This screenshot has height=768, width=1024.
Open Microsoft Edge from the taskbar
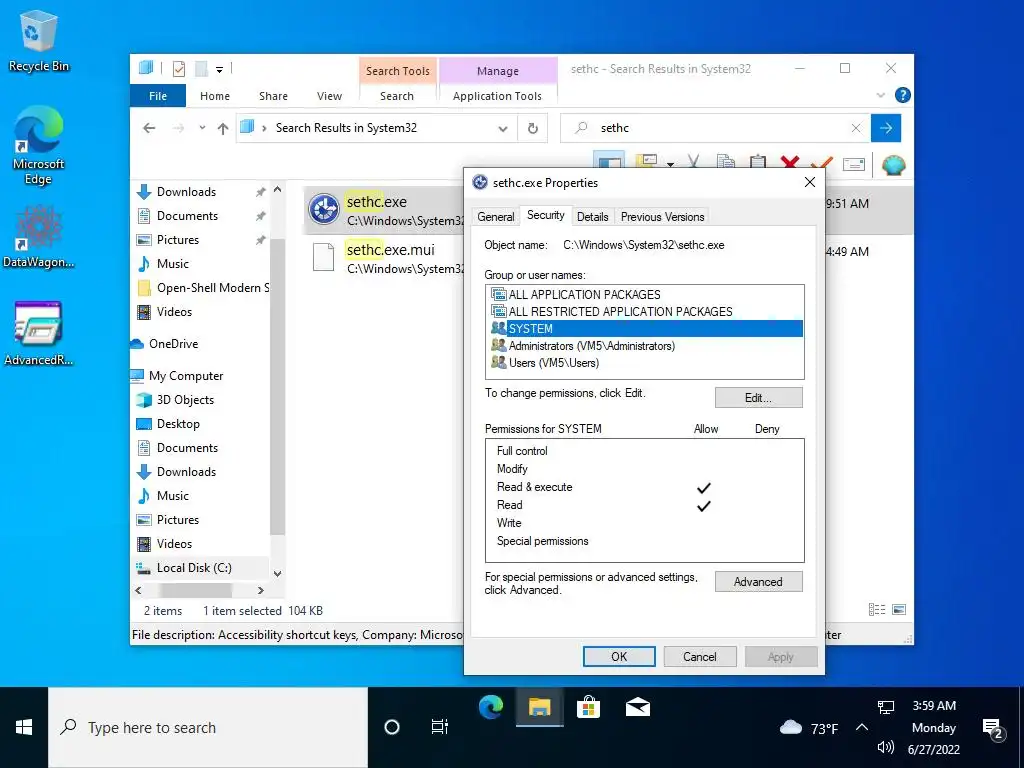(490, 707)
